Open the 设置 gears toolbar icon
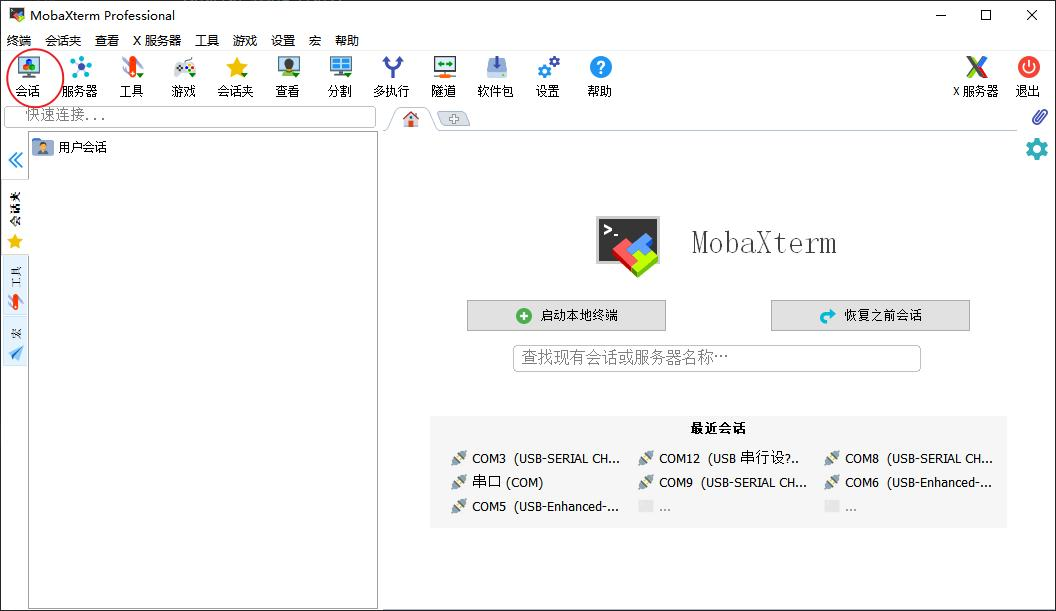 tap(548, 77)
